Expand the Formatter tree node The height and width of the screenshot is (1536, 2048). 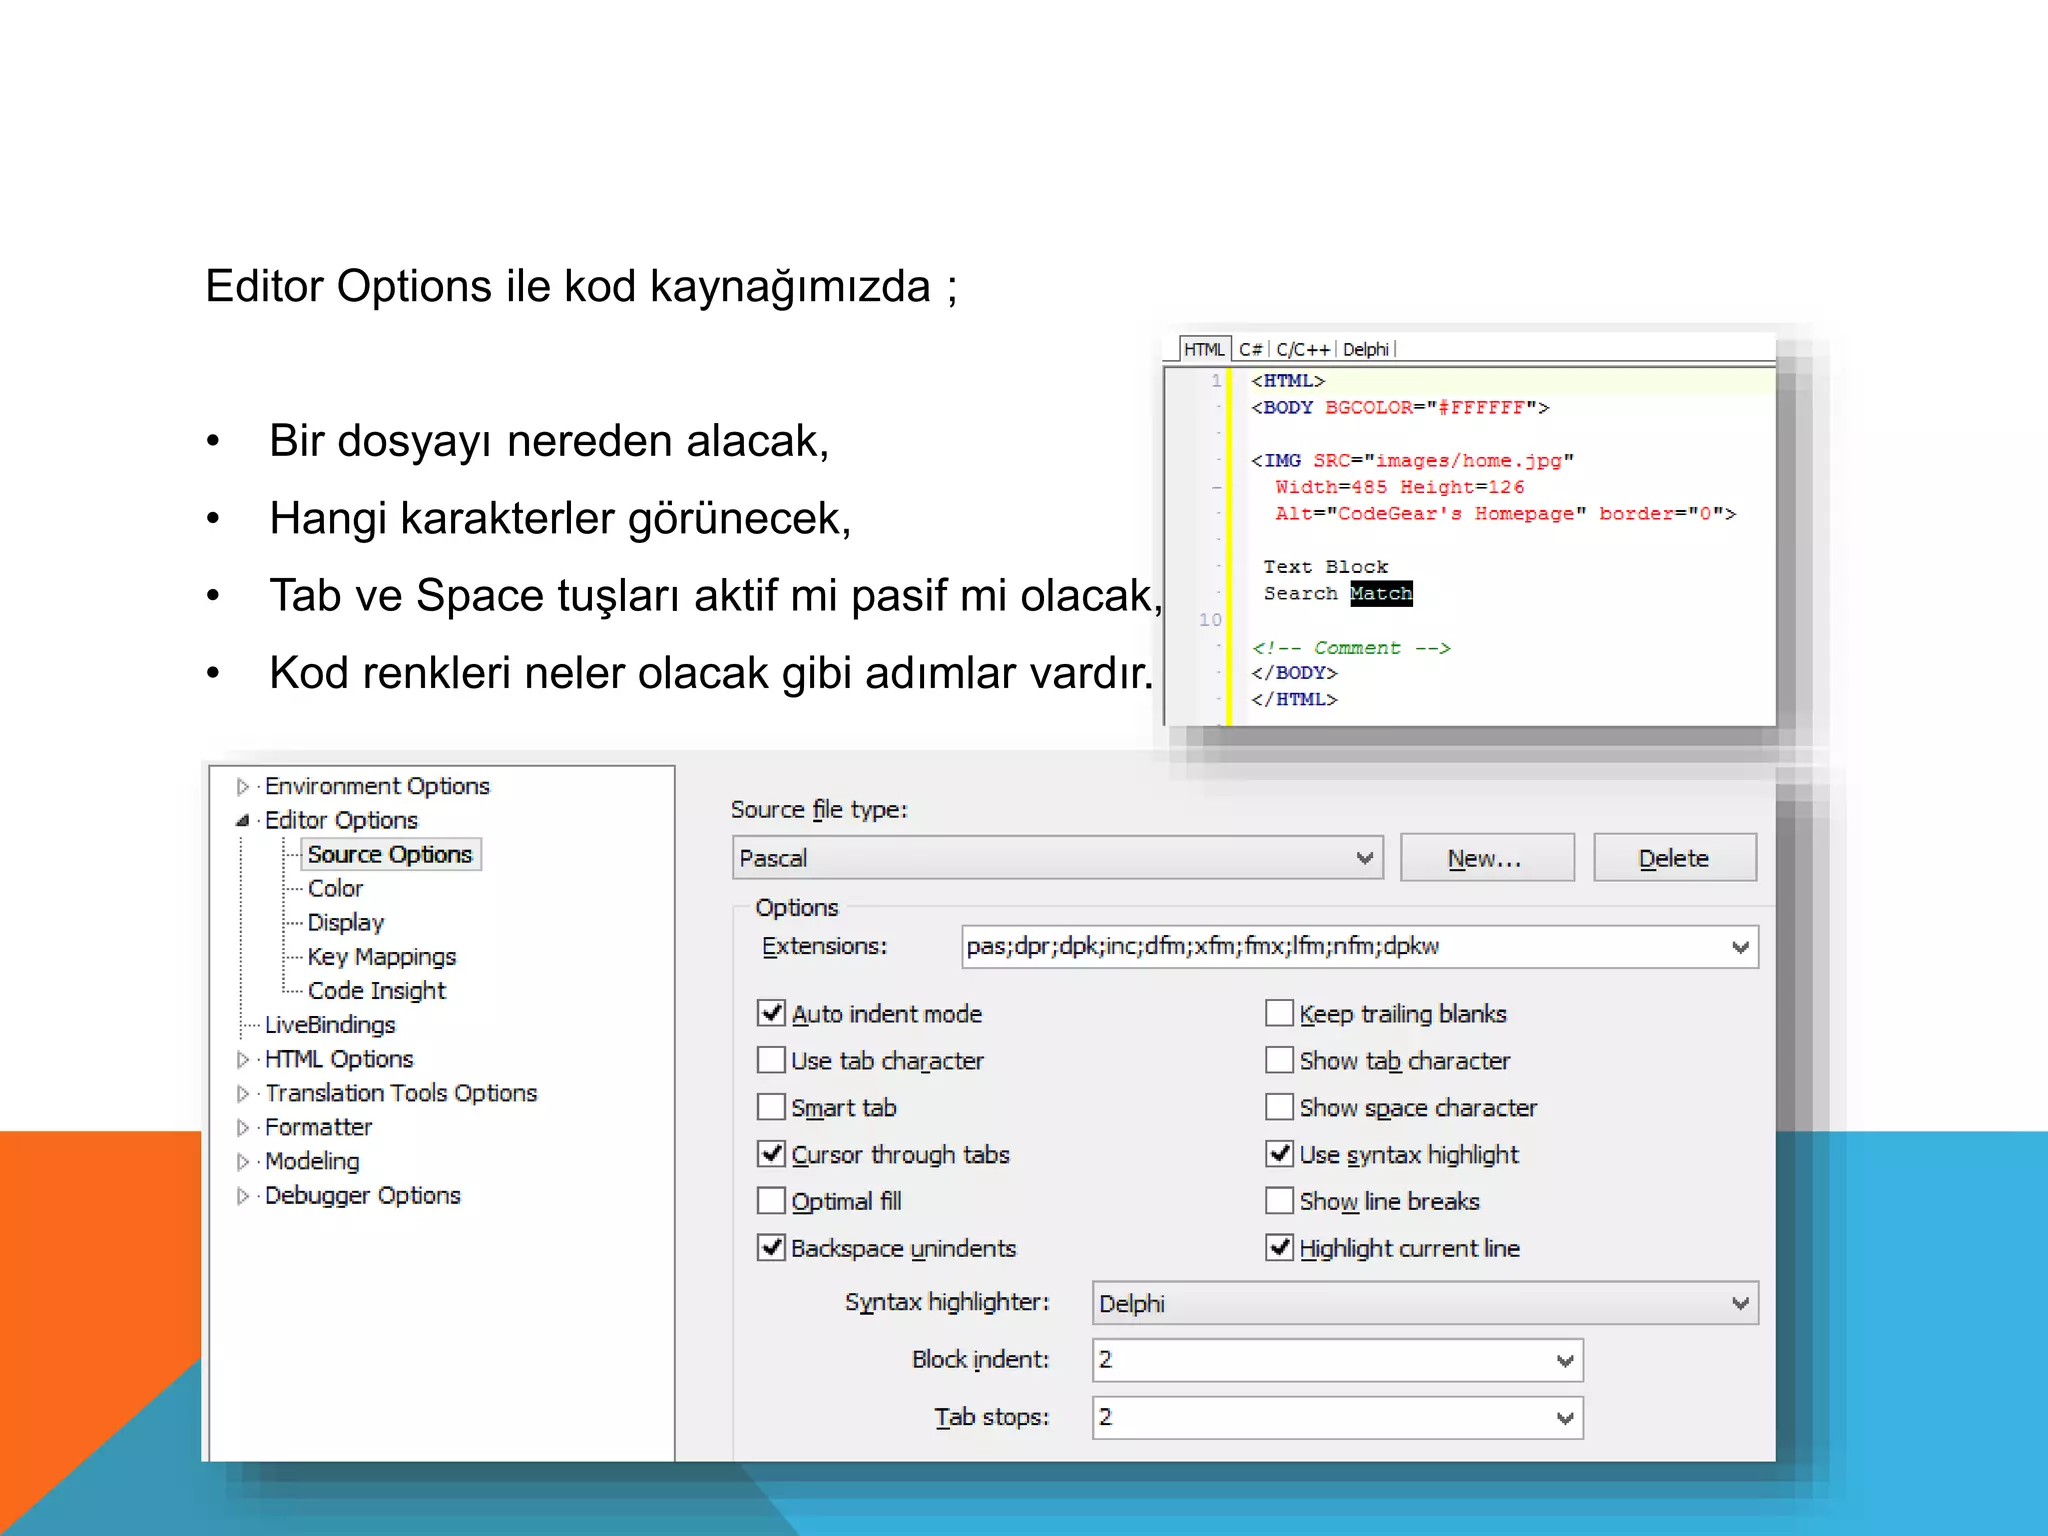click(x=242, y=1127)
